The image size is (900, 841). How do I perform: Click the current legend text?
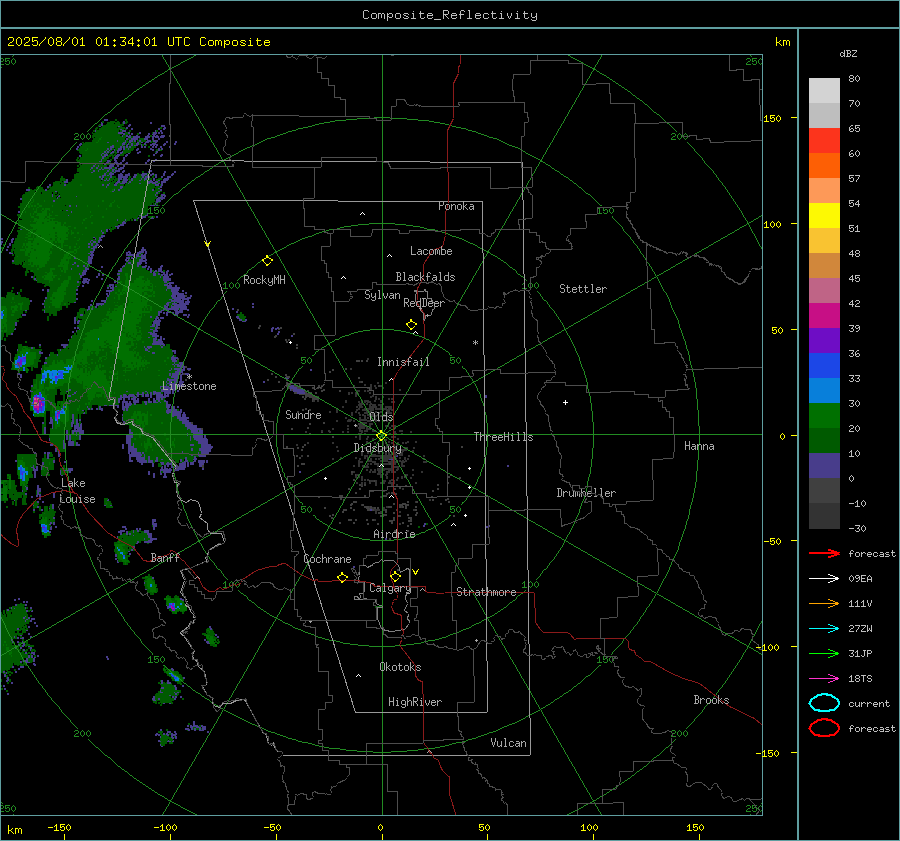869,703
